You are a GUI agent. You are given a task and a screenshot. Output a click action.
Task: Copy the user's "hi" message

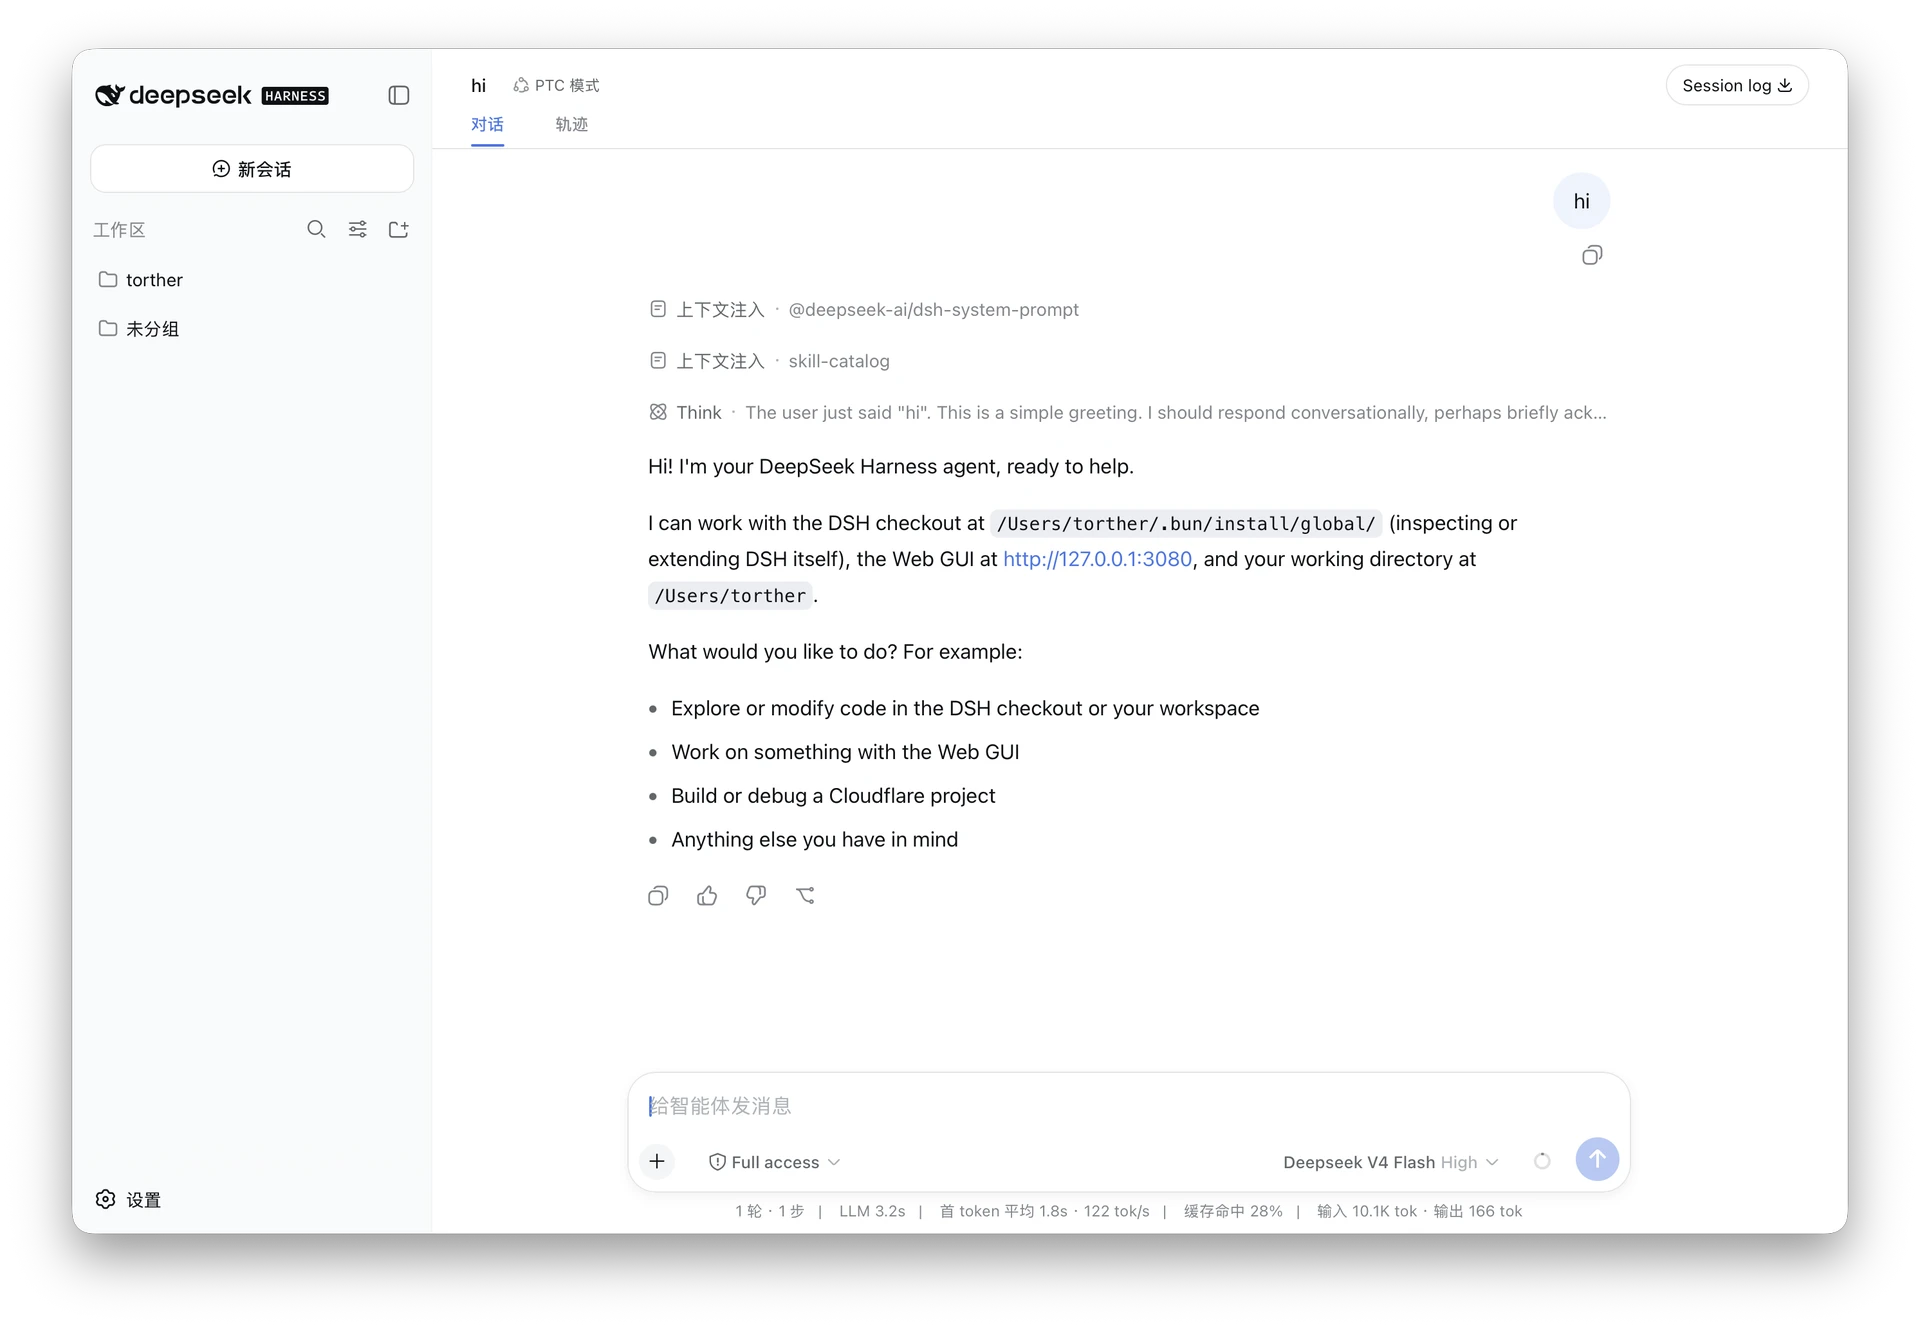coord(1592,255)
